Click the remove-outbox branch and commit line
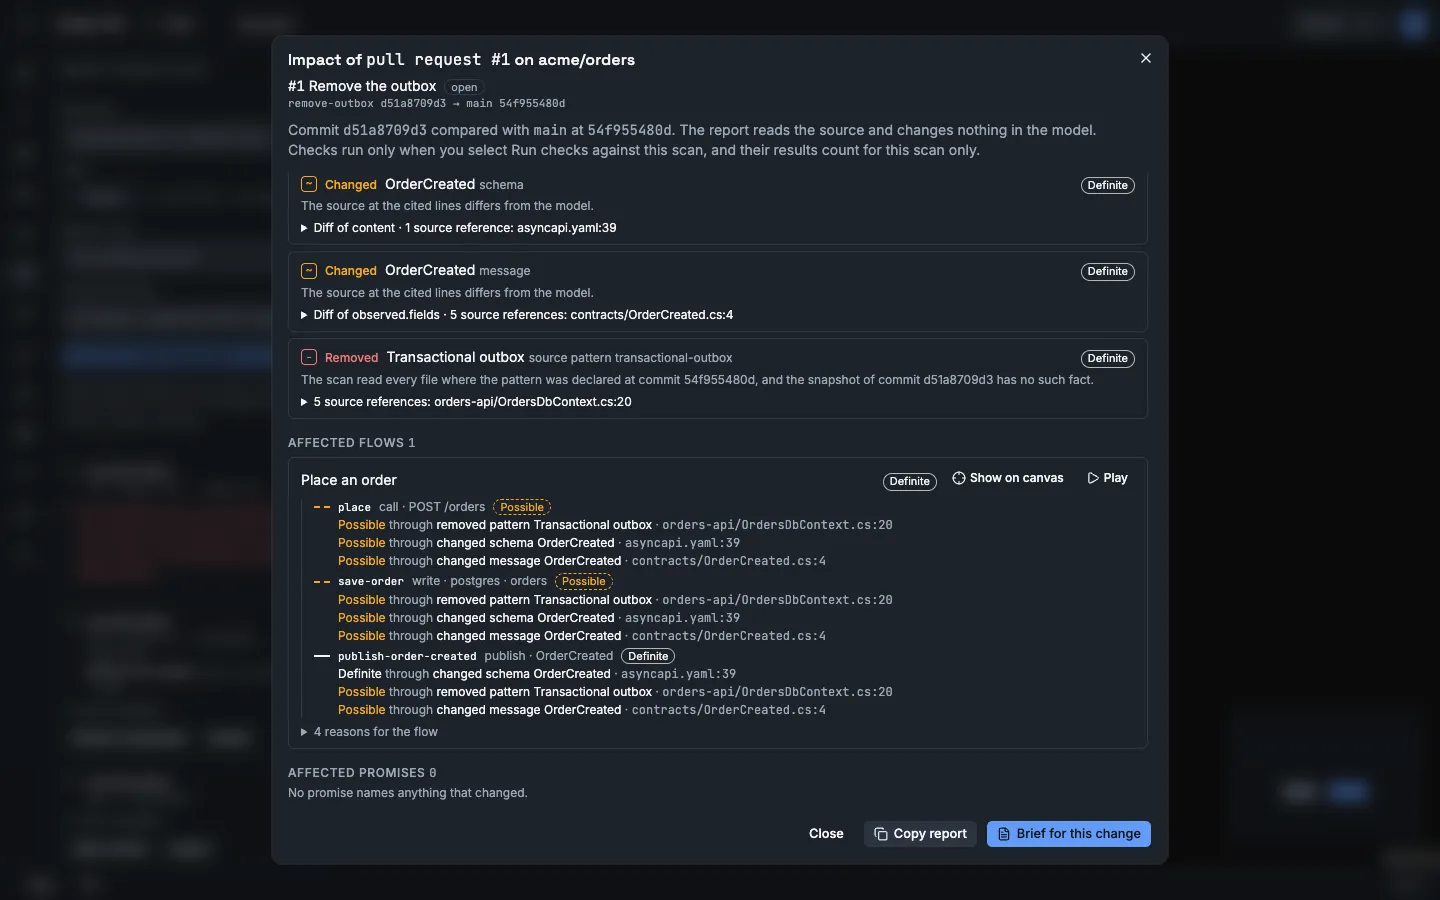The width and height of the screenshot is (1440, 900). 426,103
